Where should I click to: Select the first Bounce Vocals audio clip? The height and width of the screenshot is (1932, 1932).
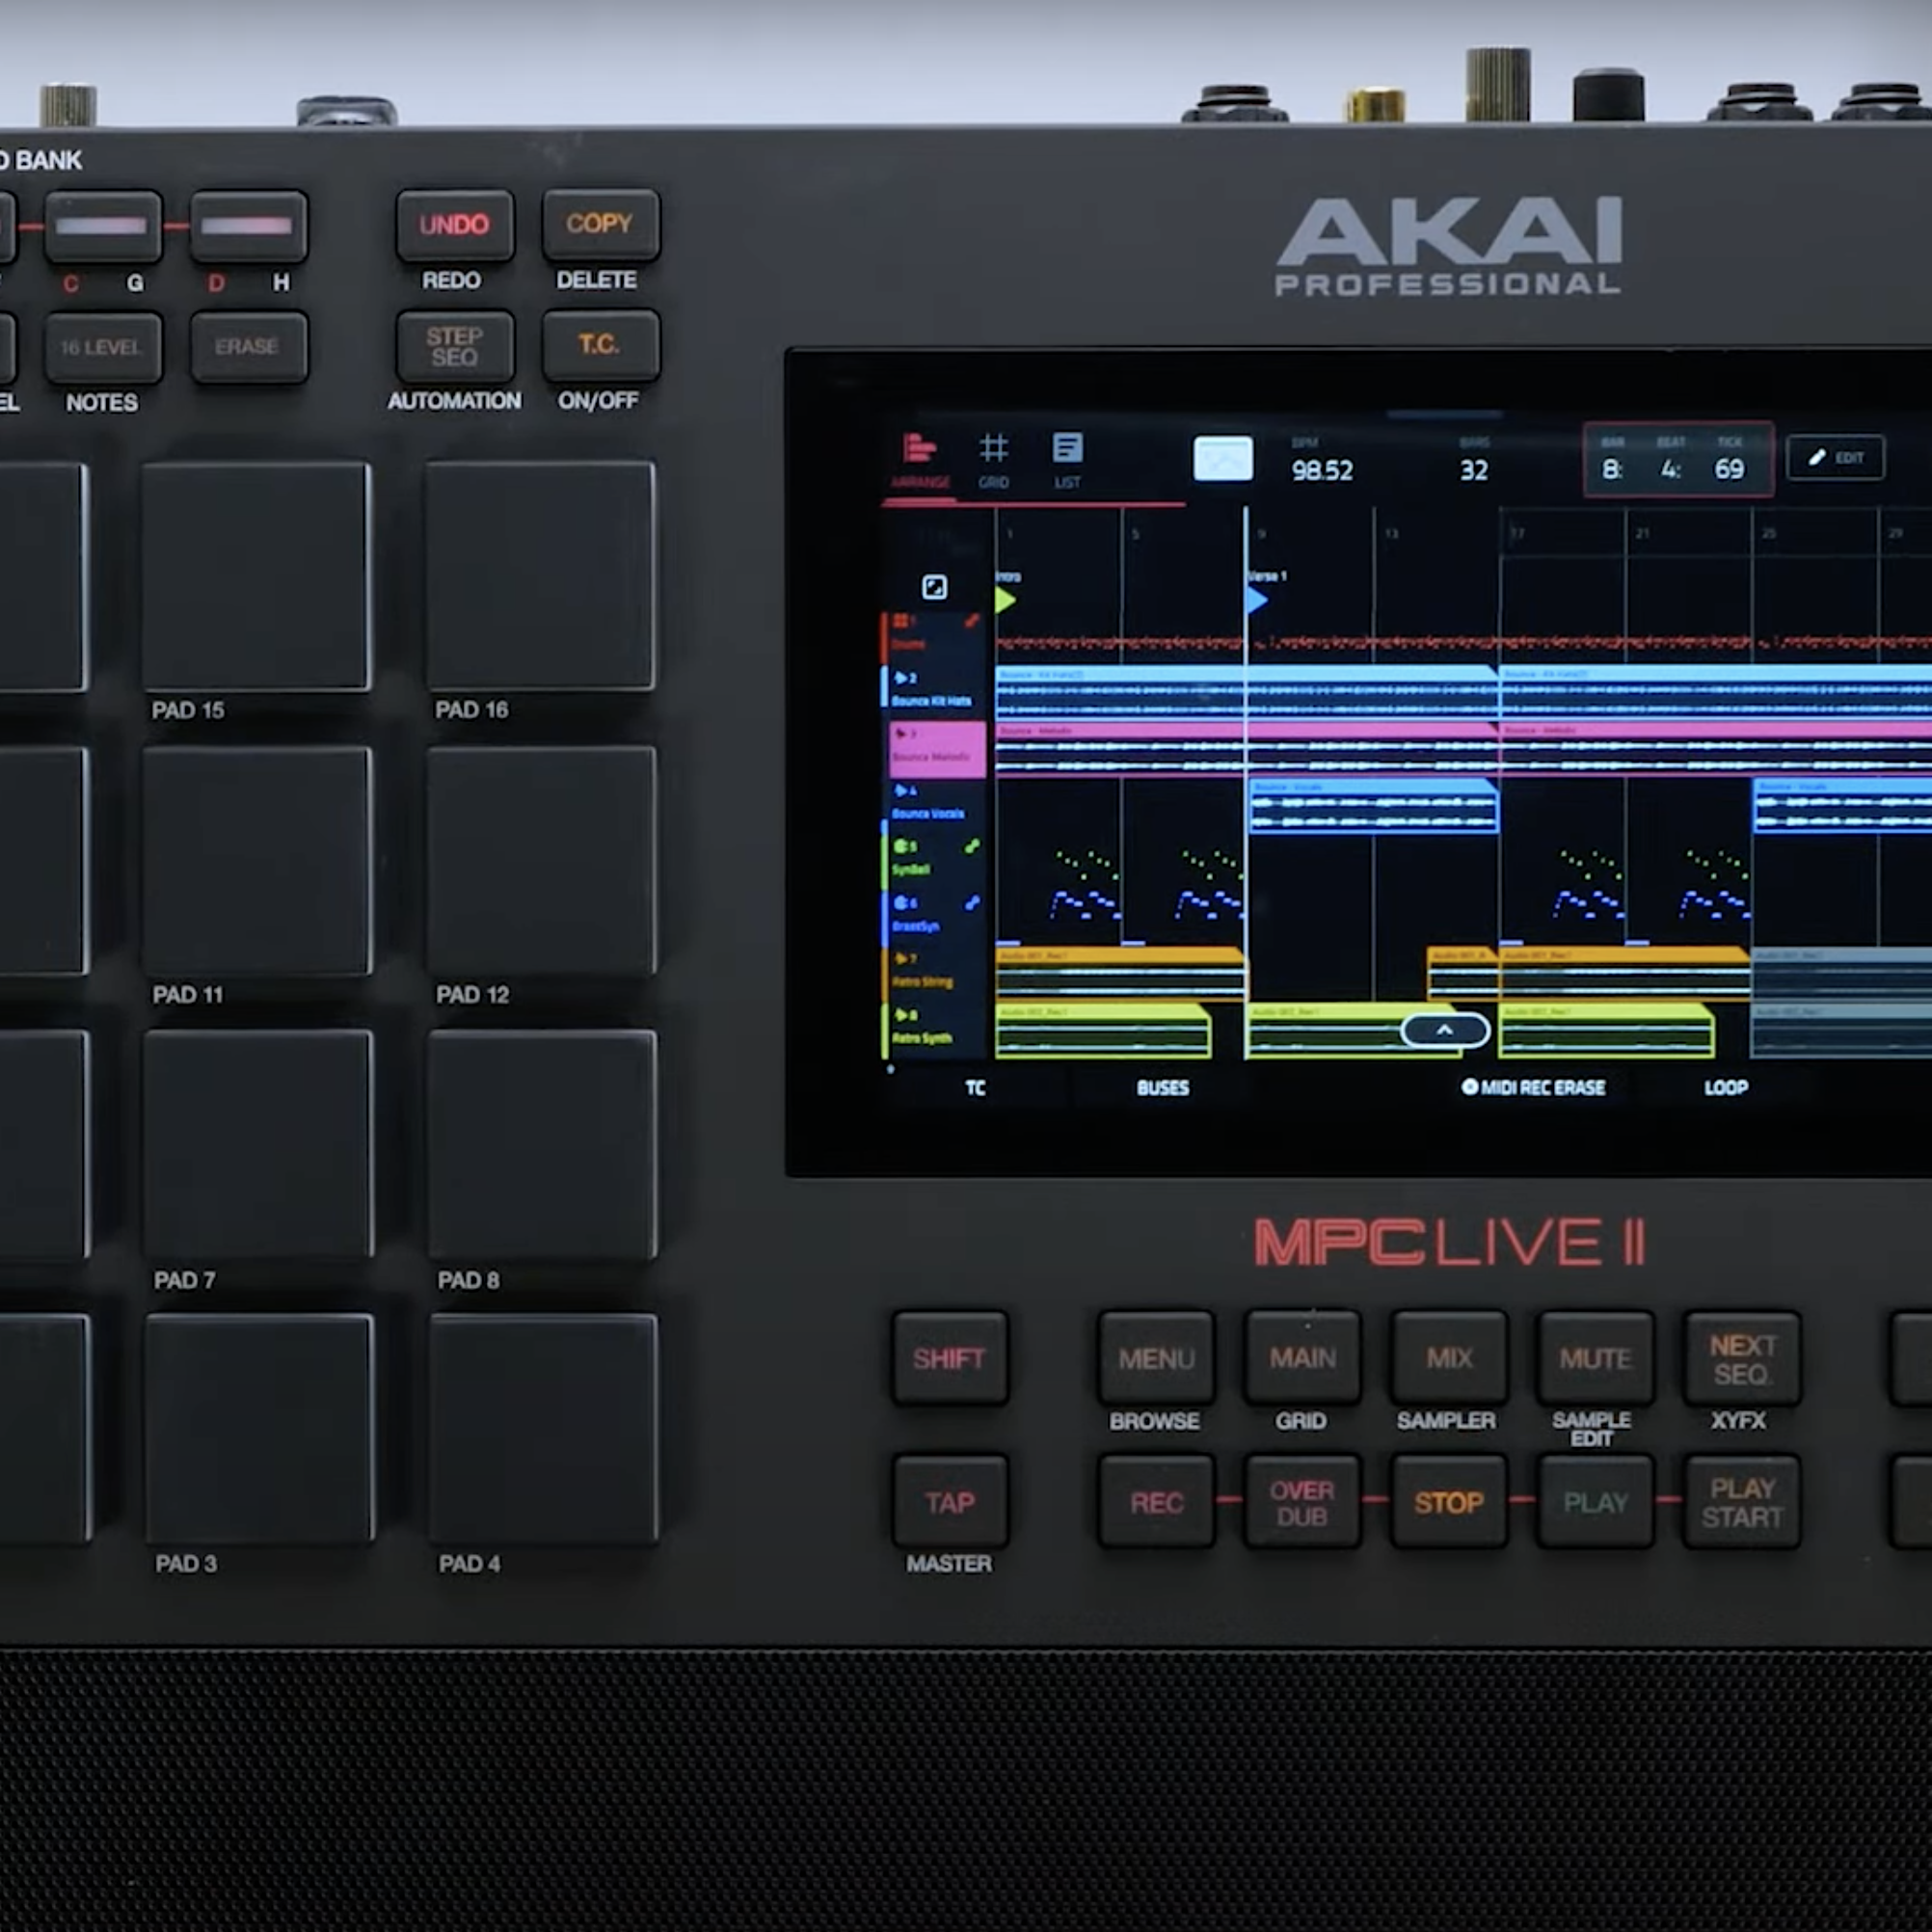tap(1373, 806)
